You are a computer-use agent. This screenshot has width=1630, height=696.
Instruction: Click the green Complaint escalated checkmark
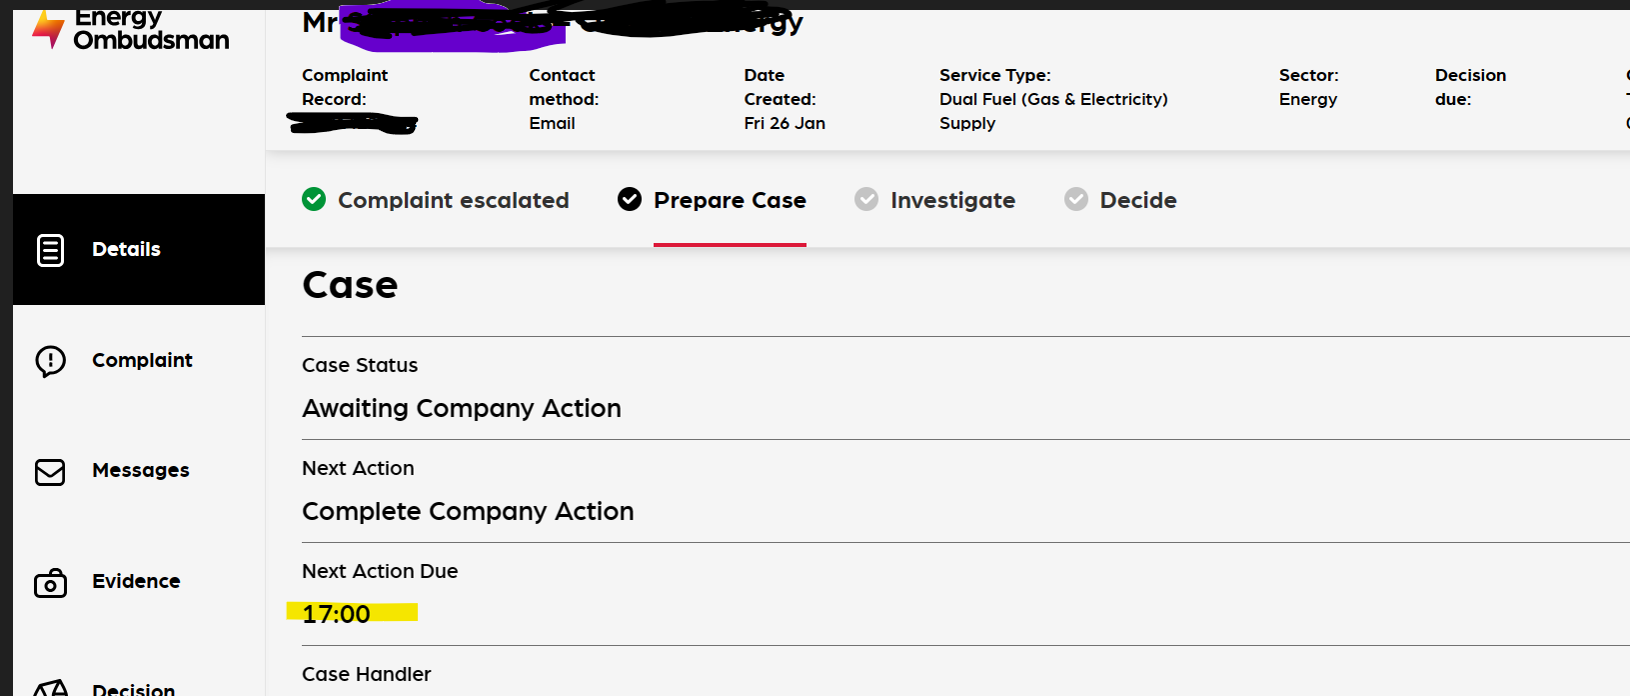(314, 199)
